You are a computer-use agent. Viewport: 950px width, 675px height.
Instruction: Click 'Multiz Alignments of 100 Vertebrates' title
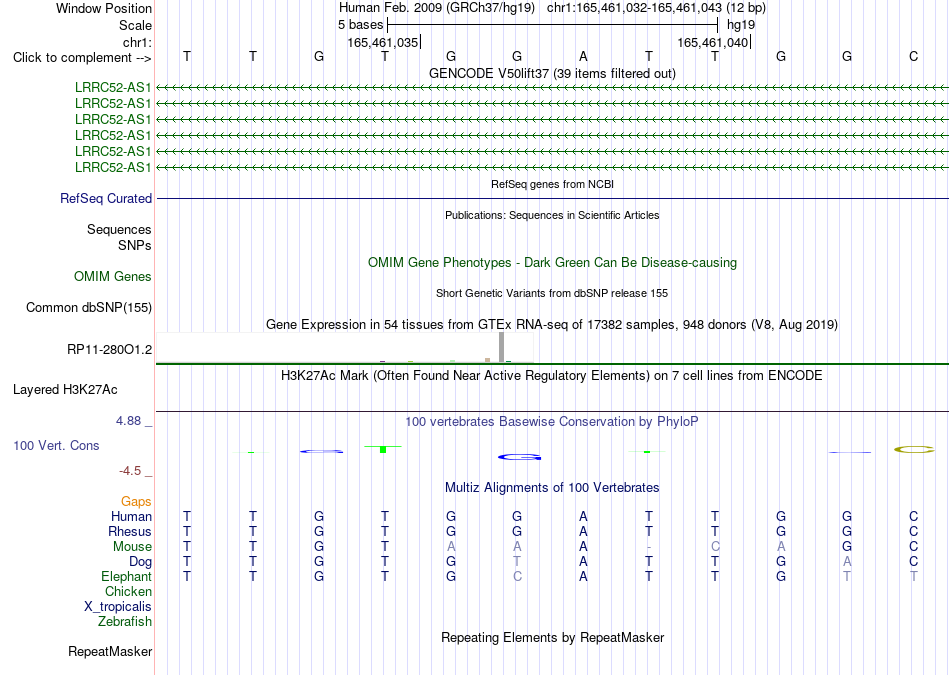552,487
